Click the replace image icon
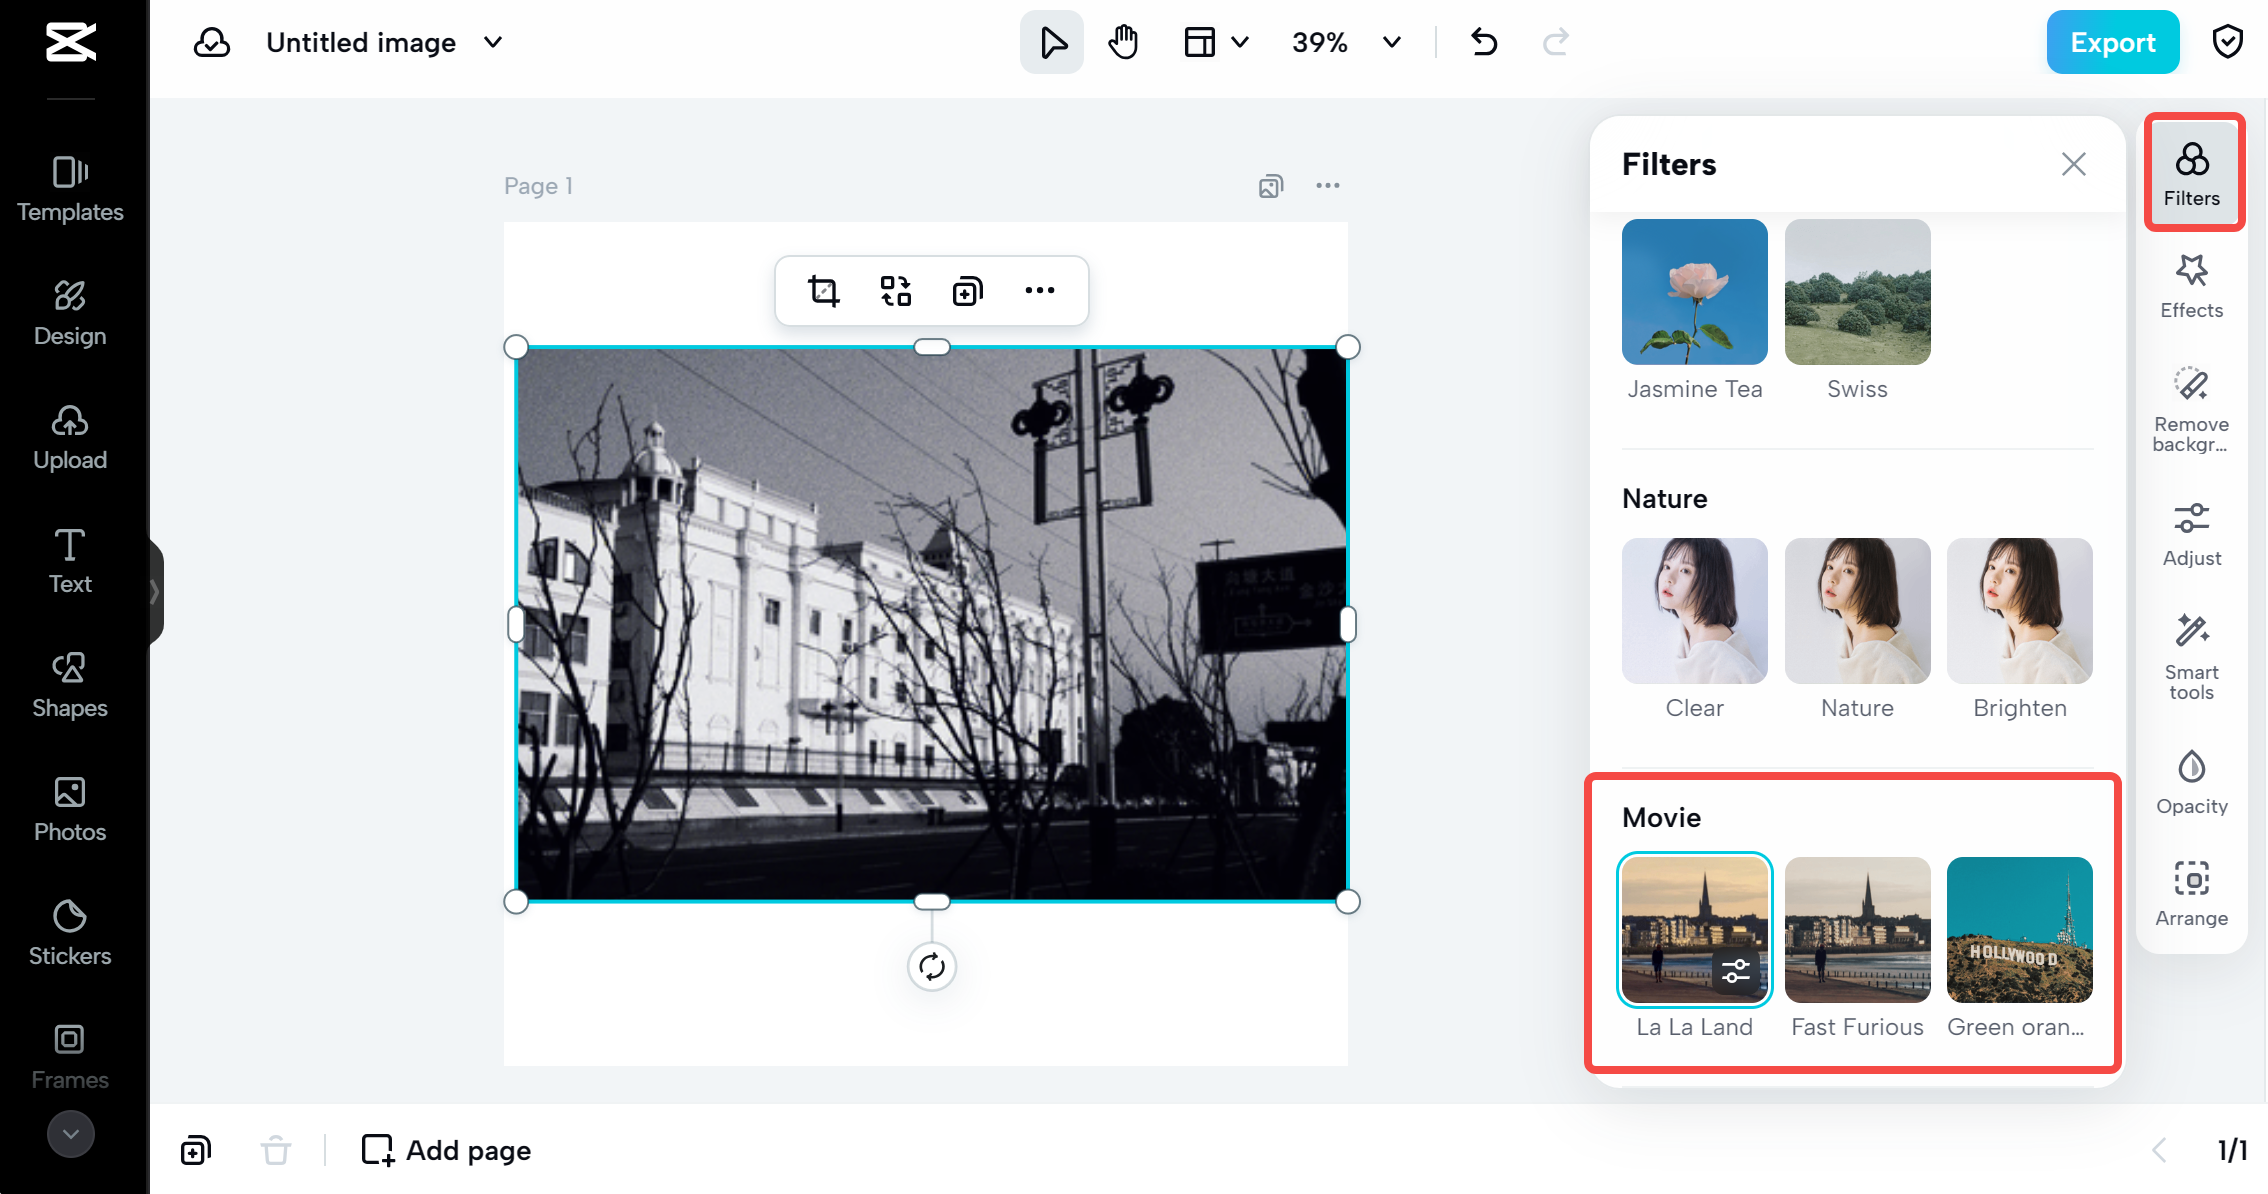 tap(895, 291)
